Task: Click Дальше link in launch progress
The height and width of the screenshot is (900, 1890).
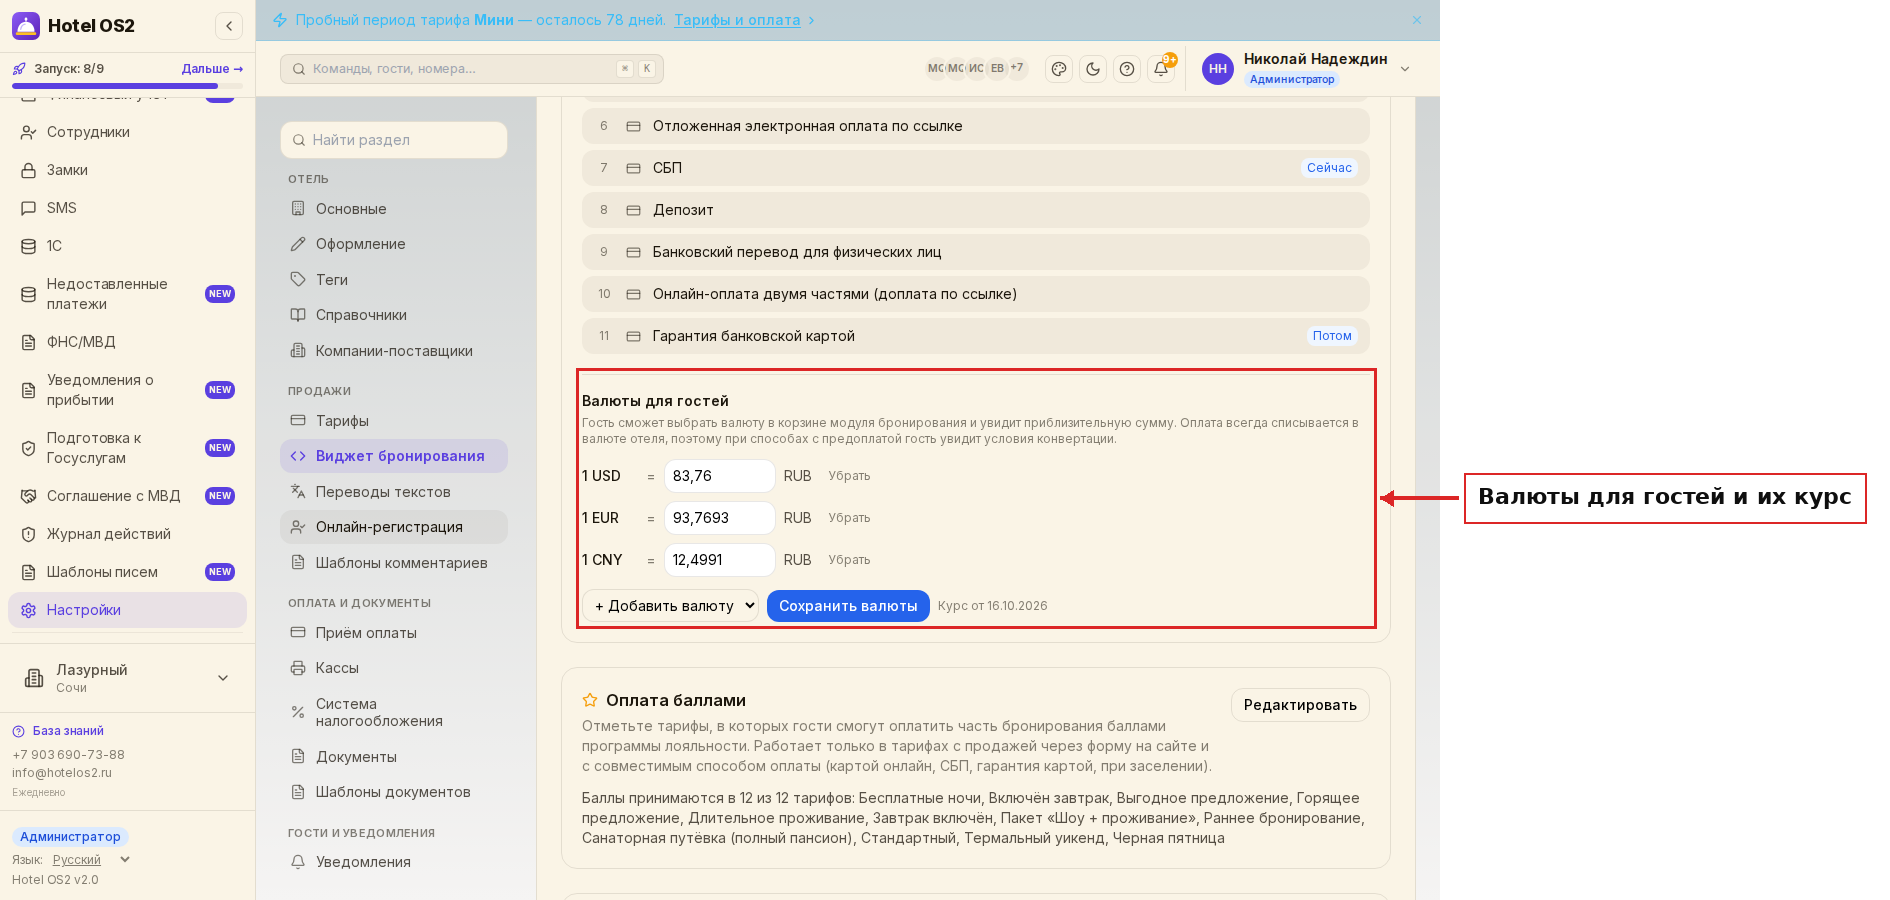Action: click(212, 69)
